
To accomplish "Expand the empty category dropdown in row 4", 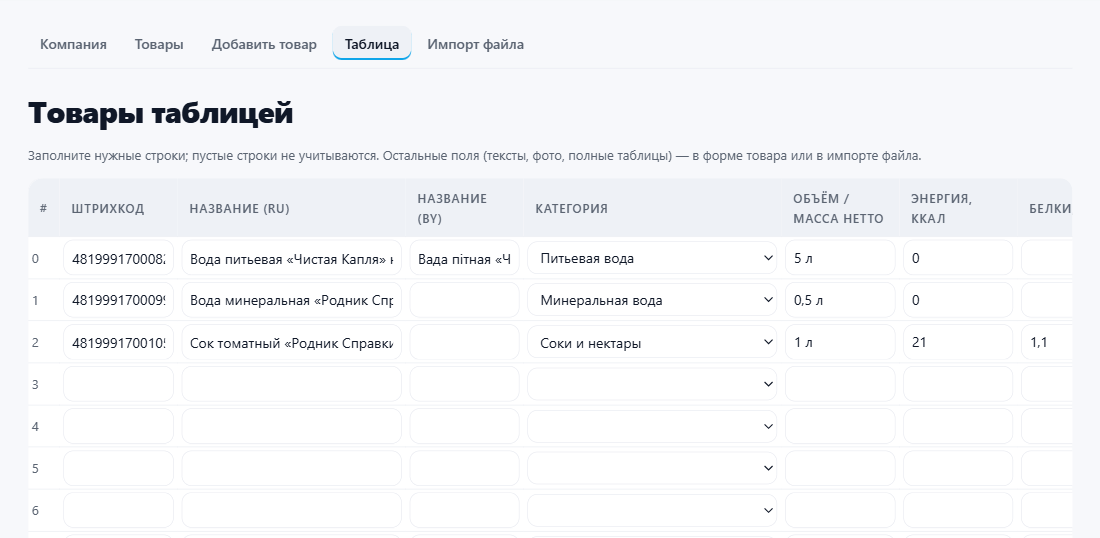I will (x=652, y=426).
